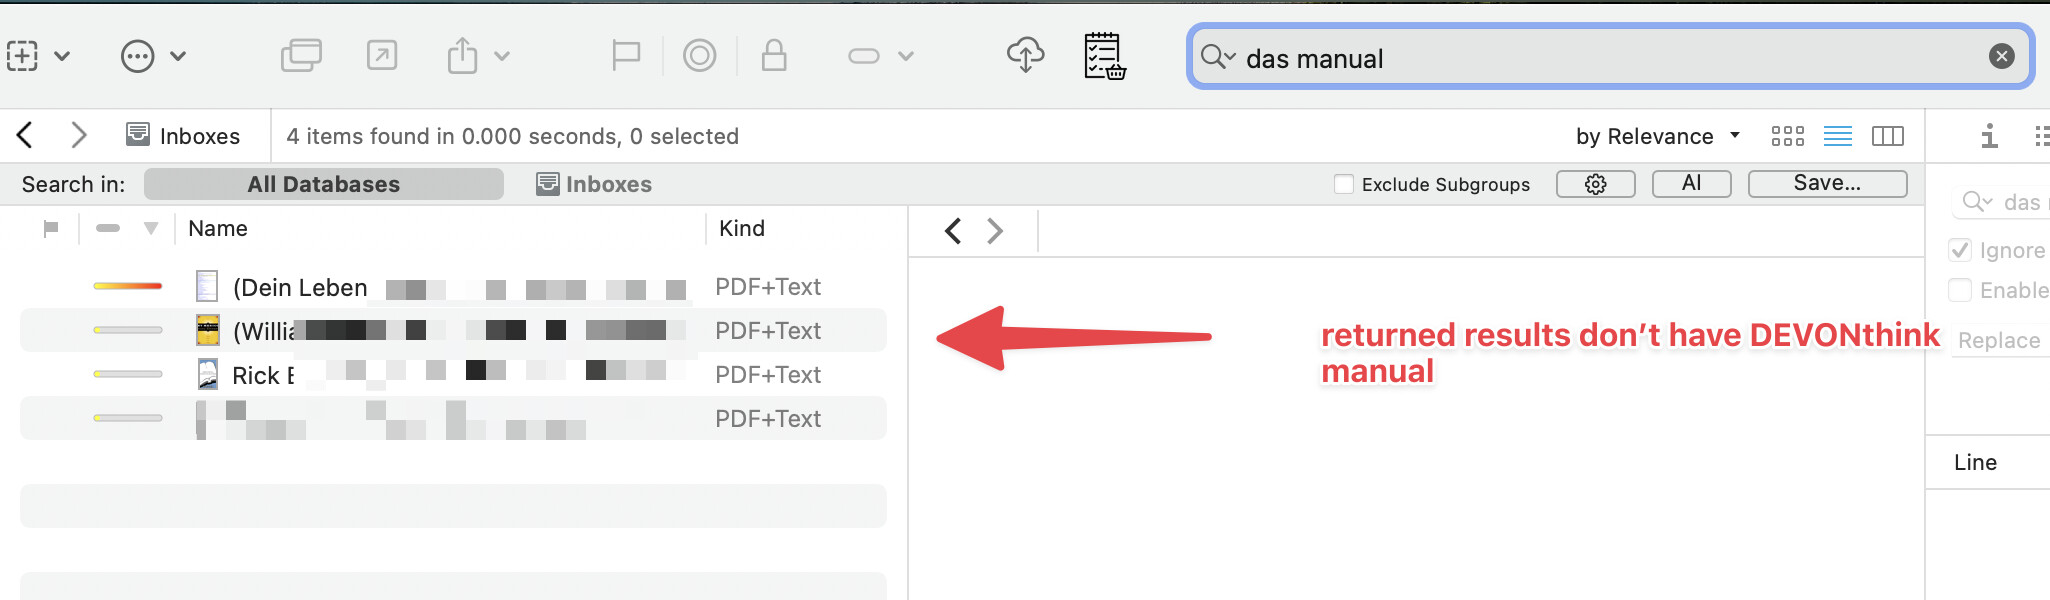
Task: Click the cloud sync icon
Action: pos(1025,55)
